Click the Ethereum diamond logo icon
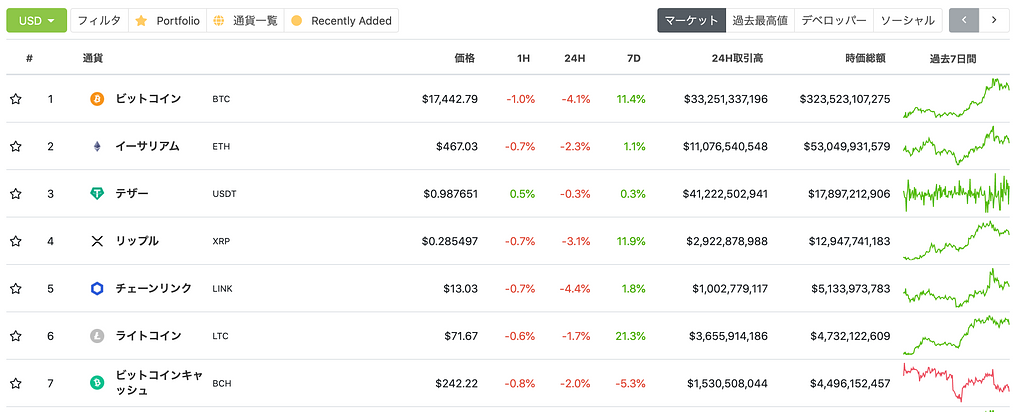The width and height of the screenshot is (1024, 412). click(x=97, y=146)
